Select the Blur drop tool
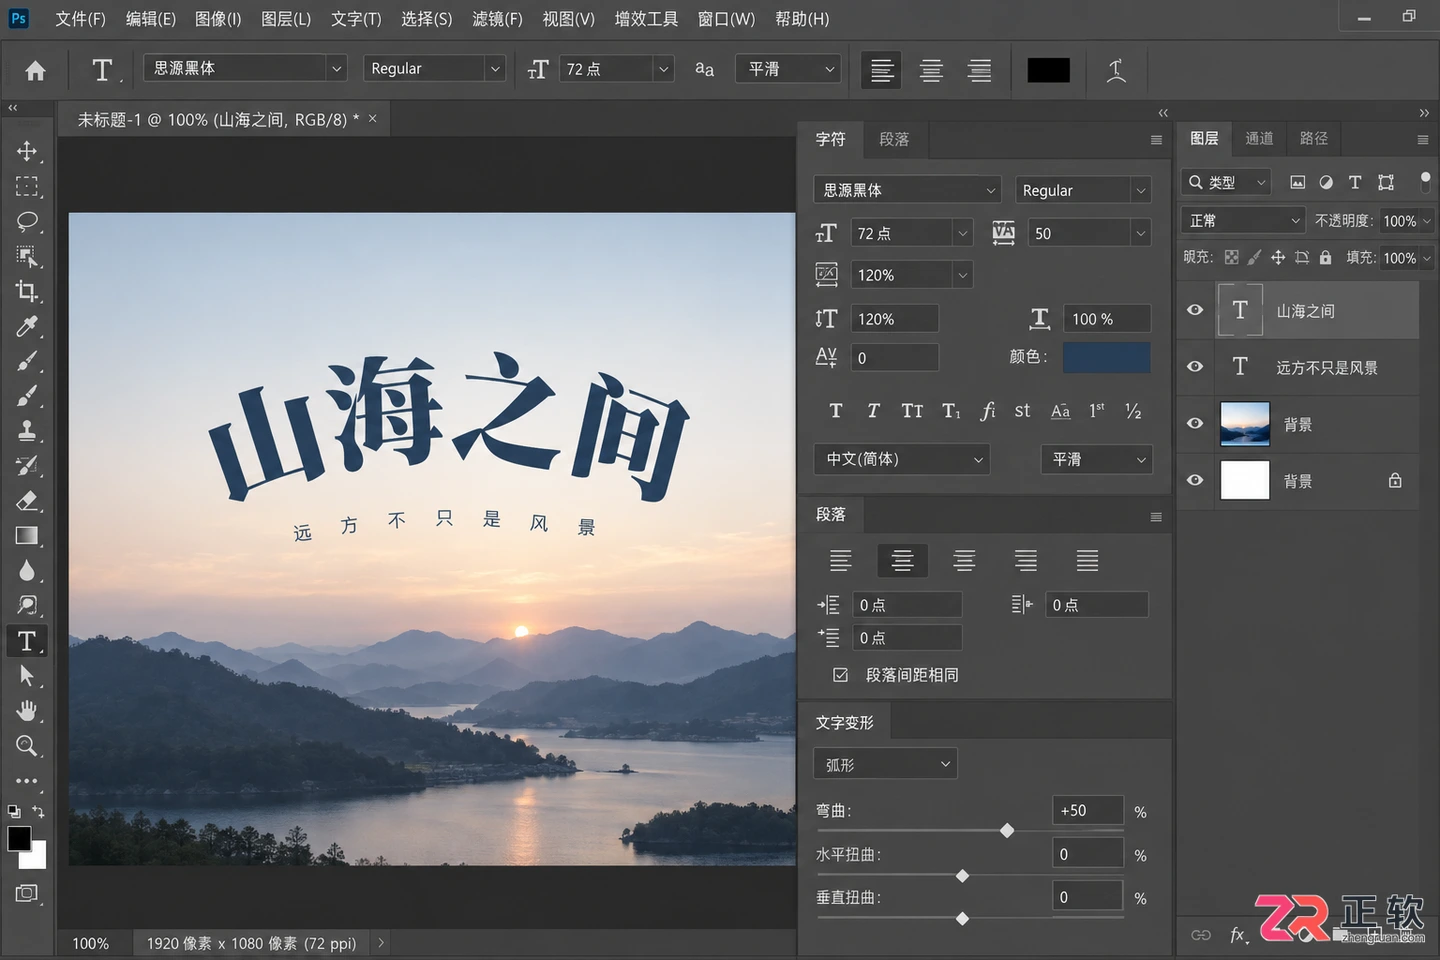This screenshot has width=1440, height=960. tap(27, 571)
